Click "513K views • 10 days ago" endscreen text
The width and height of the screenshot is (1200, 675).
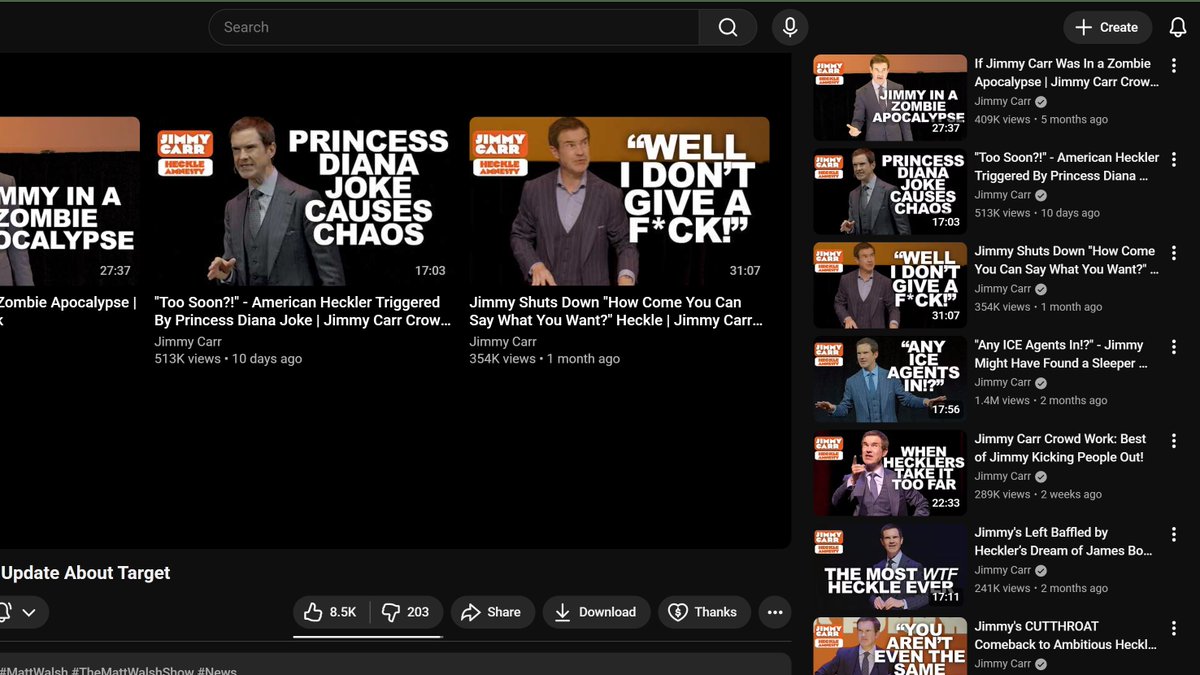point(228,358)
